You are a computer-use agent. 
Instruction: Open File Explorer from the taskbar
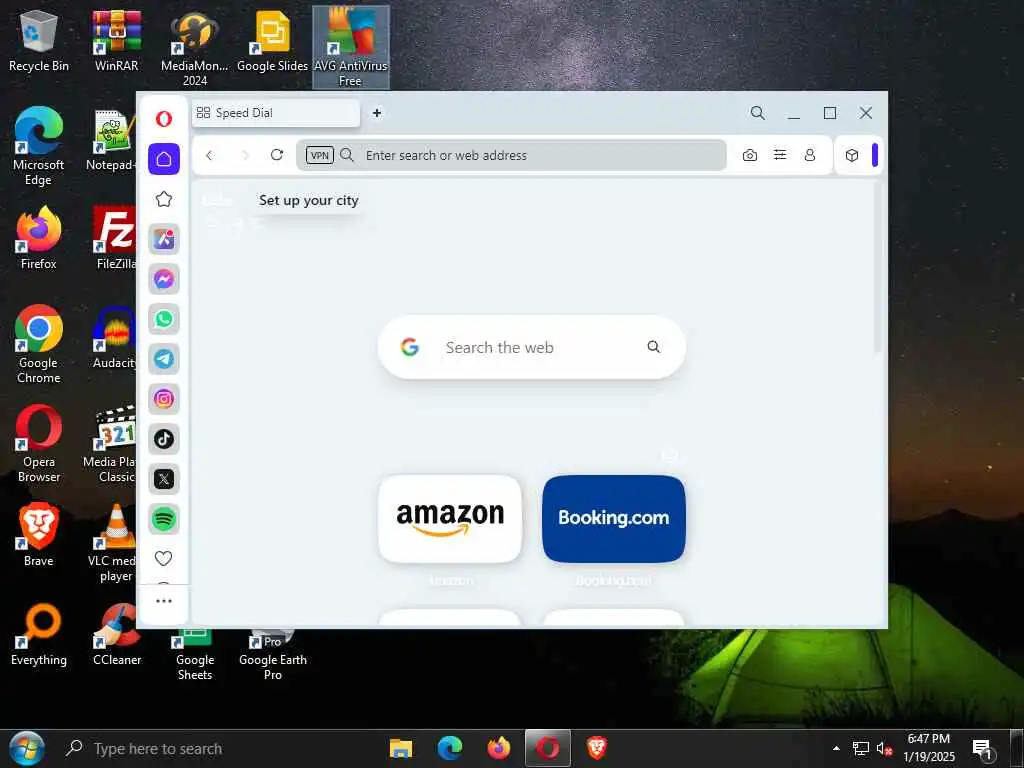click(401, 748)
